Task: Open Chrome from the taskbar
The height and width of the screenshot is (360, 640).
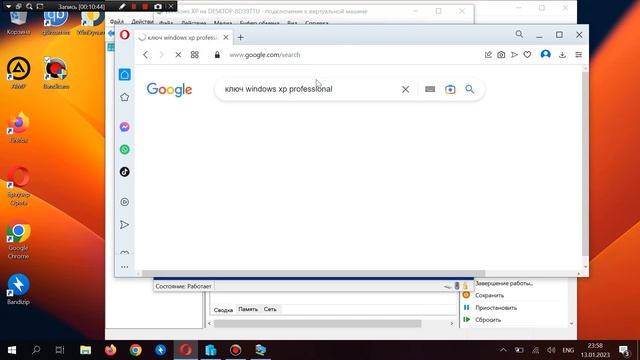Action: (136, 350)
